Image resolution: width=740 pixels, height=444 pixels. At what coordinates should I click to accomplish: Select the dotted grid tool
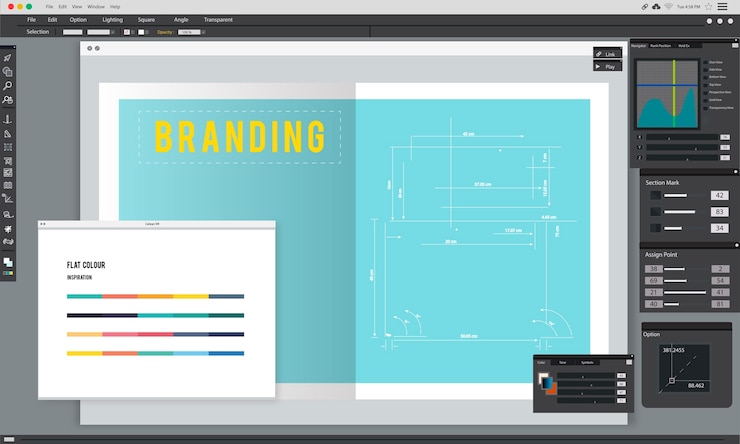tap(8, 147)
